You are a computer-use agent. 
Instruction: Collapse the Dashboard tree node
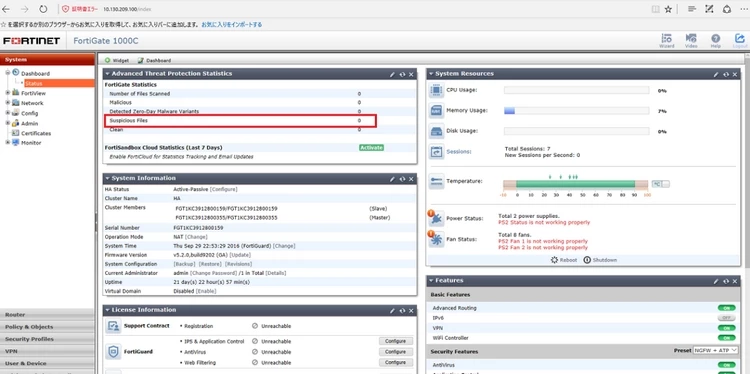tap(8, 73)
